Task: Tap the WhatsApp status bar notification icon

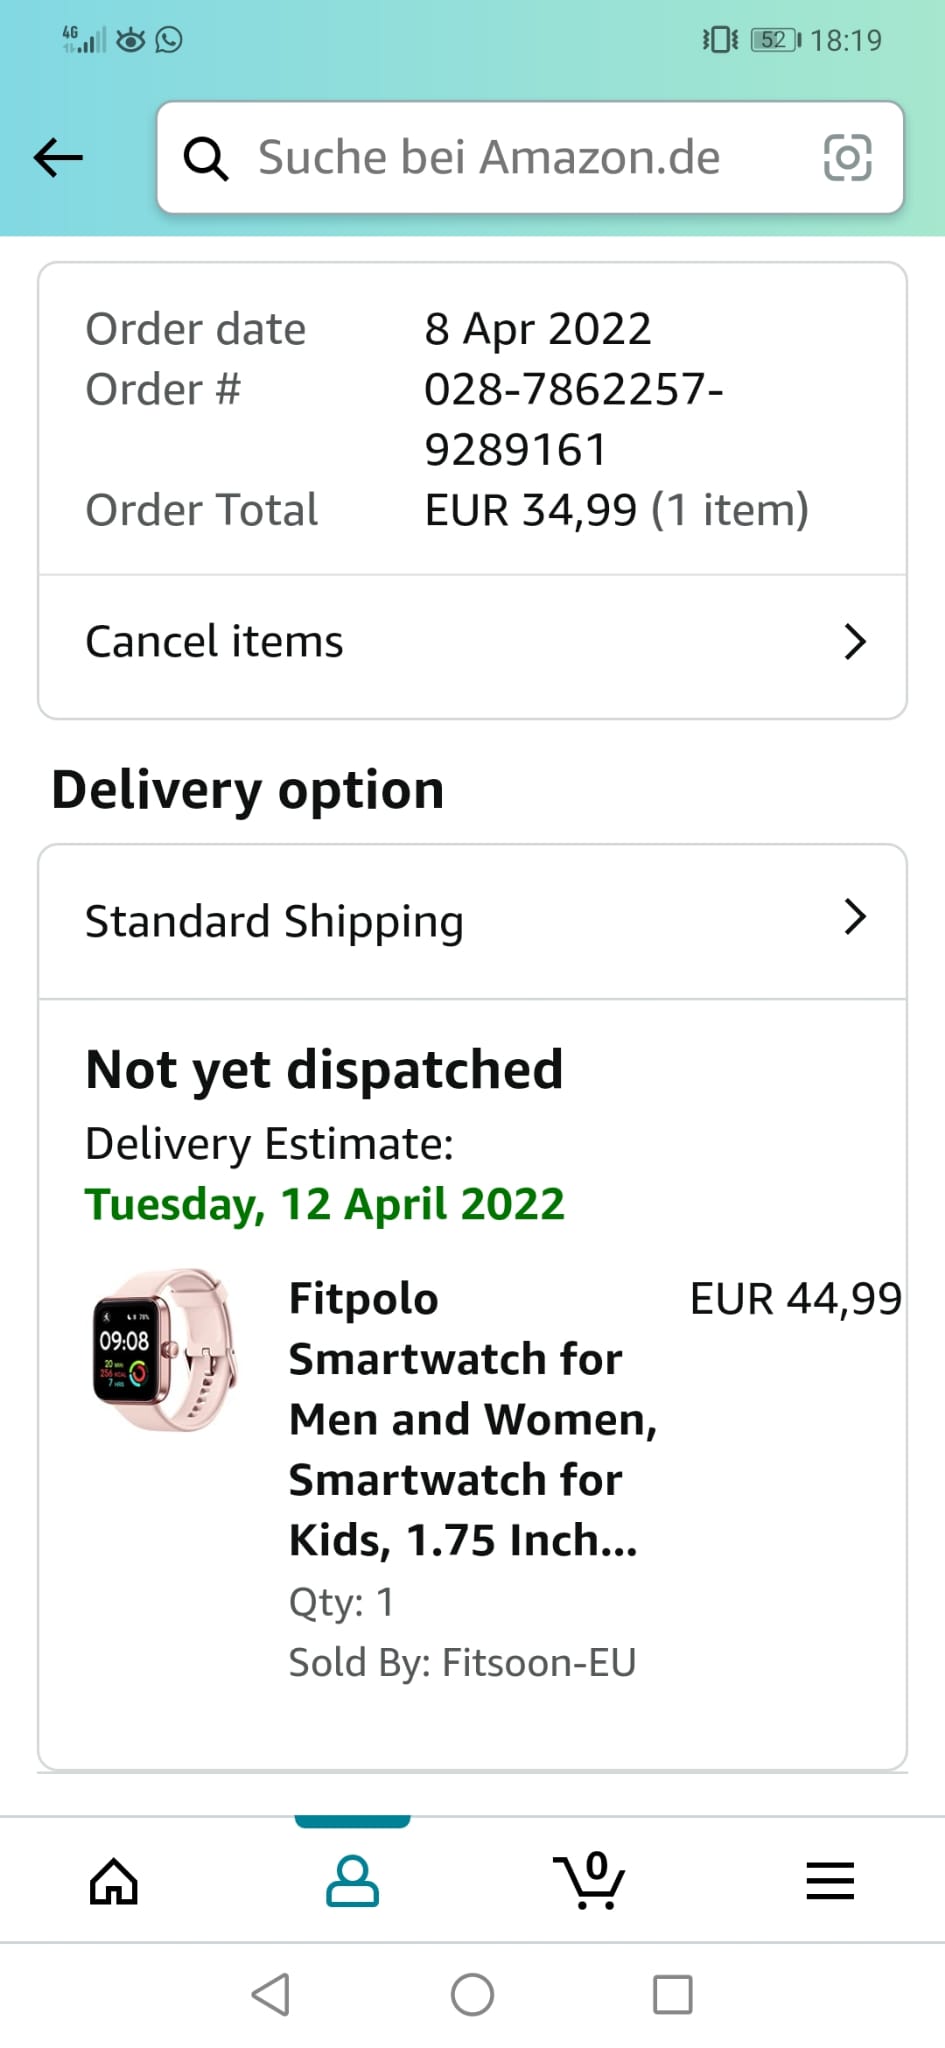Action: pyautogui.click(x=169, y=40)
